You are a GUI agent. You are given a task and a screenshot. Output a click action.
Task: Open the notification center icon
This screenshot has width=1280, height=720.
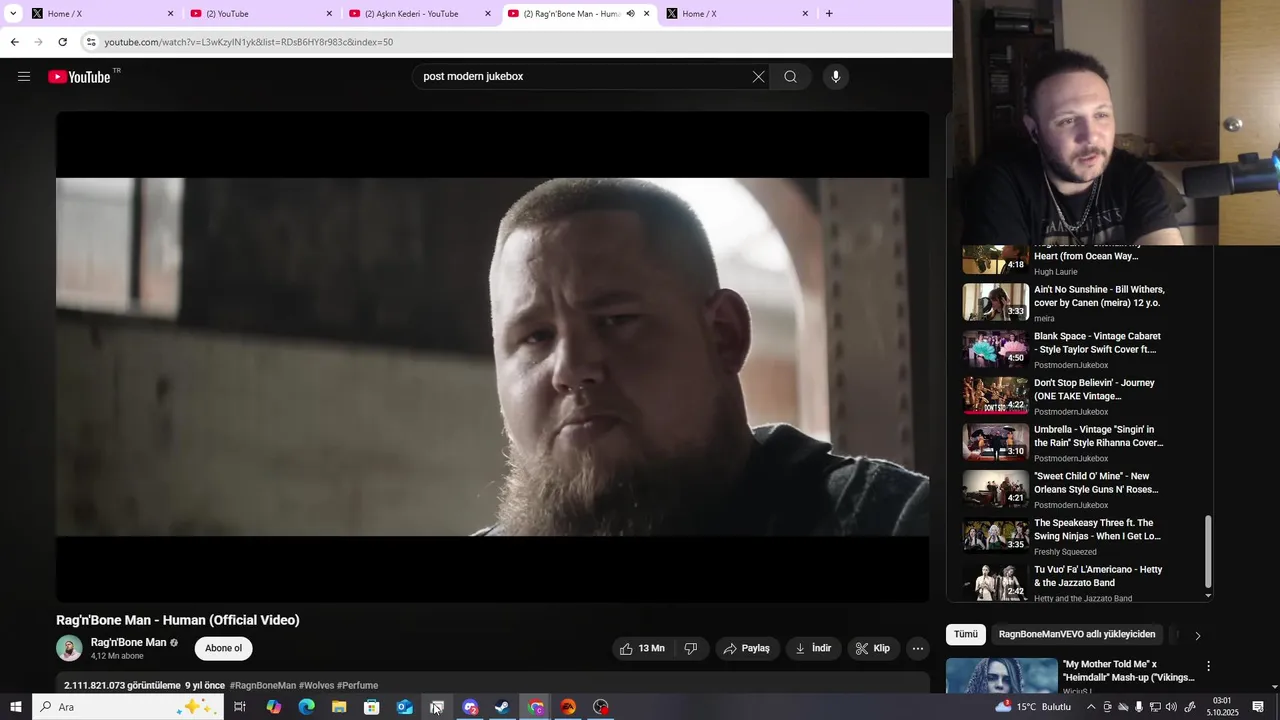point(1258,707)
